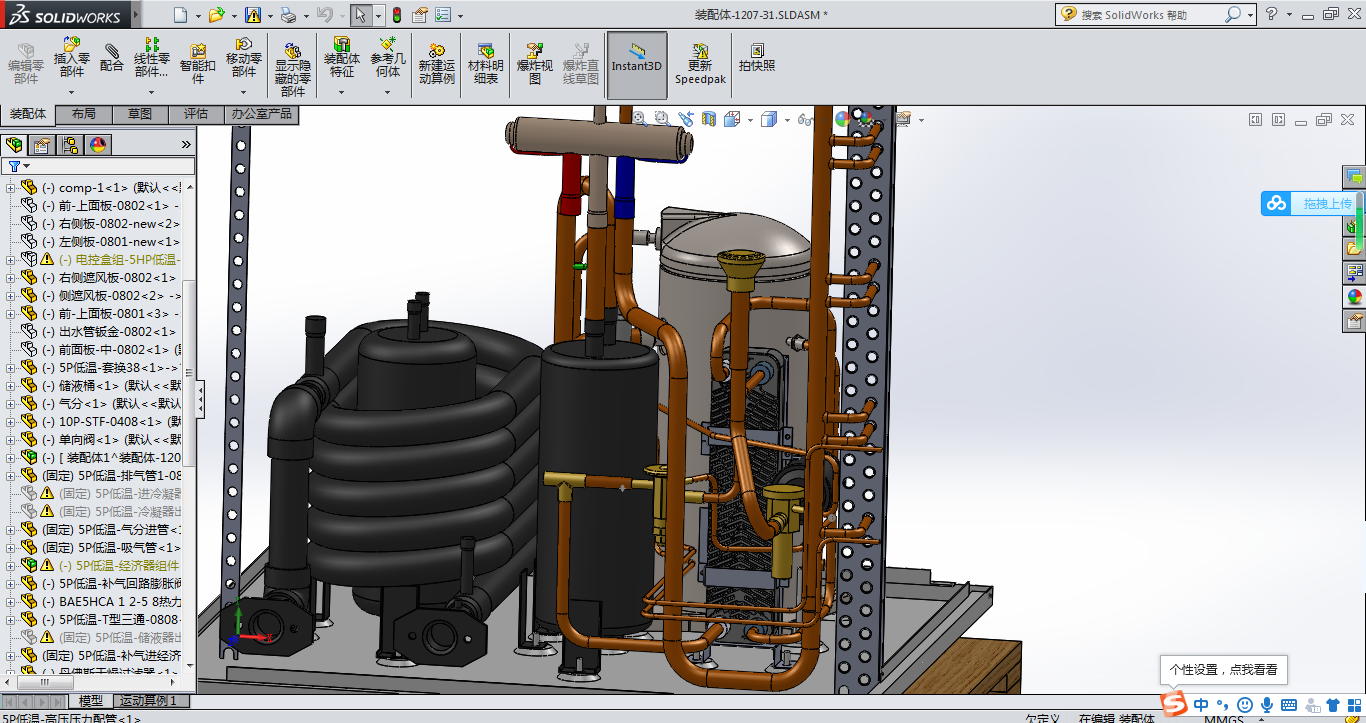Toggle 显示隐藏的零部件 show hidden components
The width and height of the screenshot is (1366, 723).
click(x=293, y=70)
